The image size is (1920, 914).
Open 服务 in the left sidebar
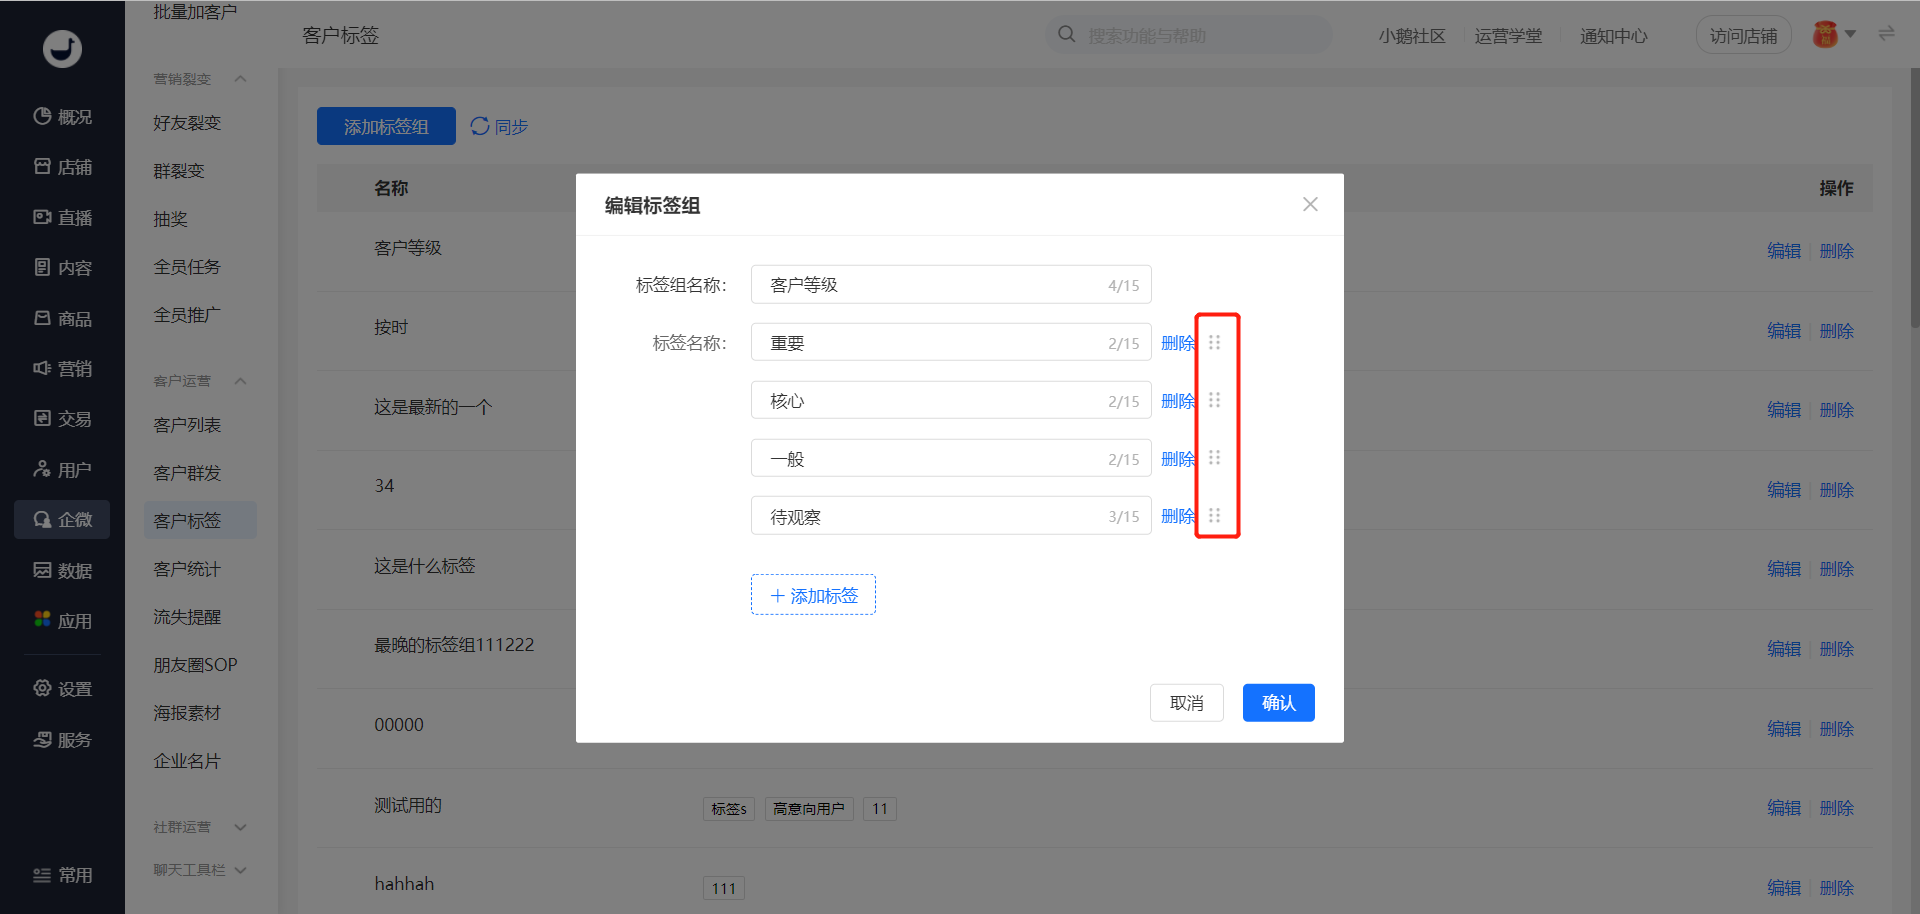click(62, 739)
